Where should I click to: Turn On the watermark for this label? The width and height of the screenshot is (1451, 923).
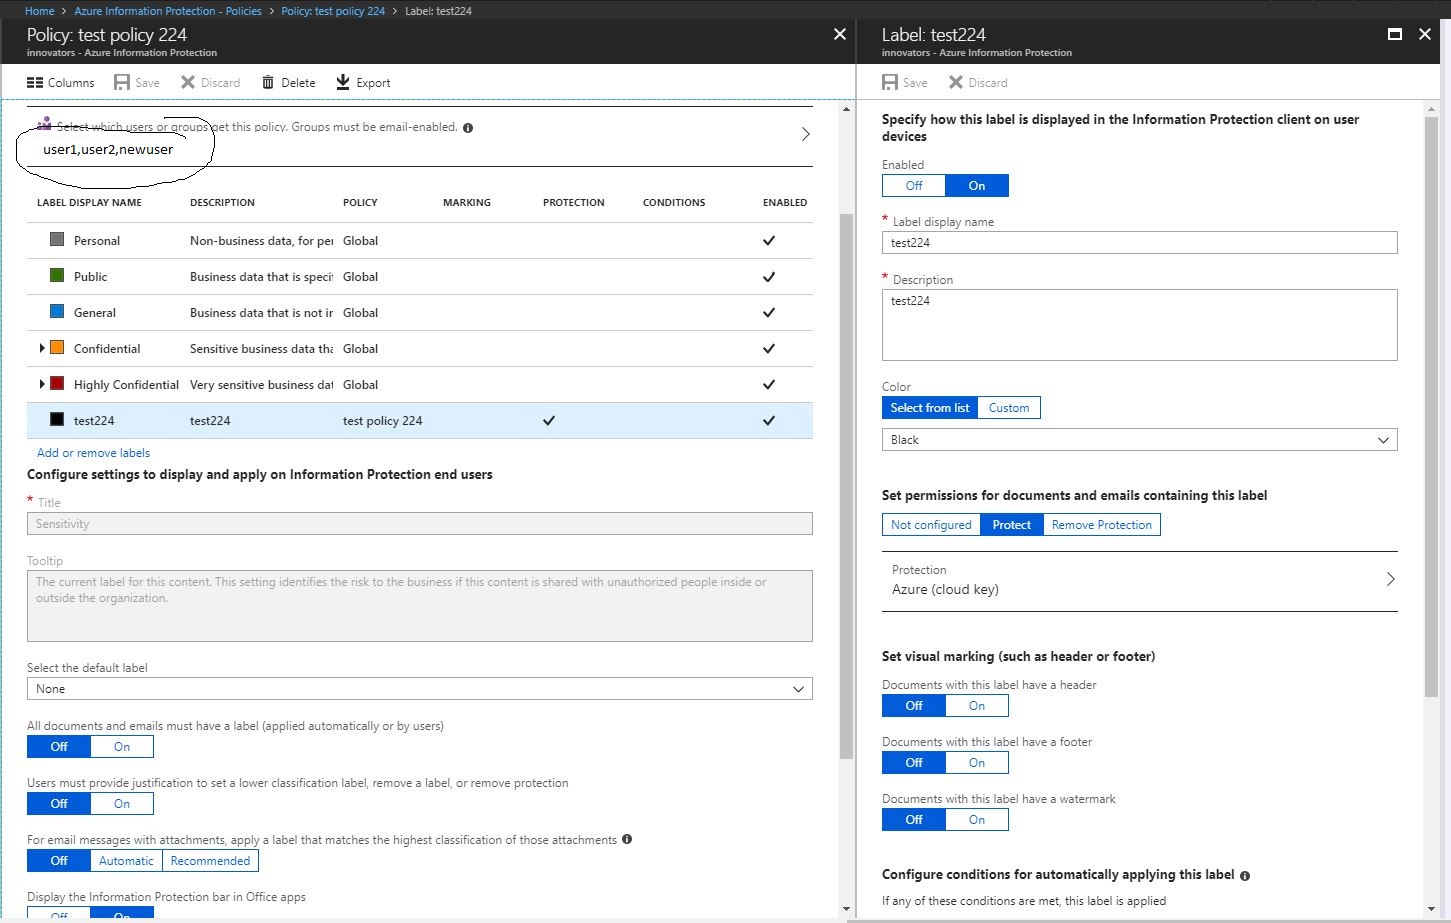point(977,820)
